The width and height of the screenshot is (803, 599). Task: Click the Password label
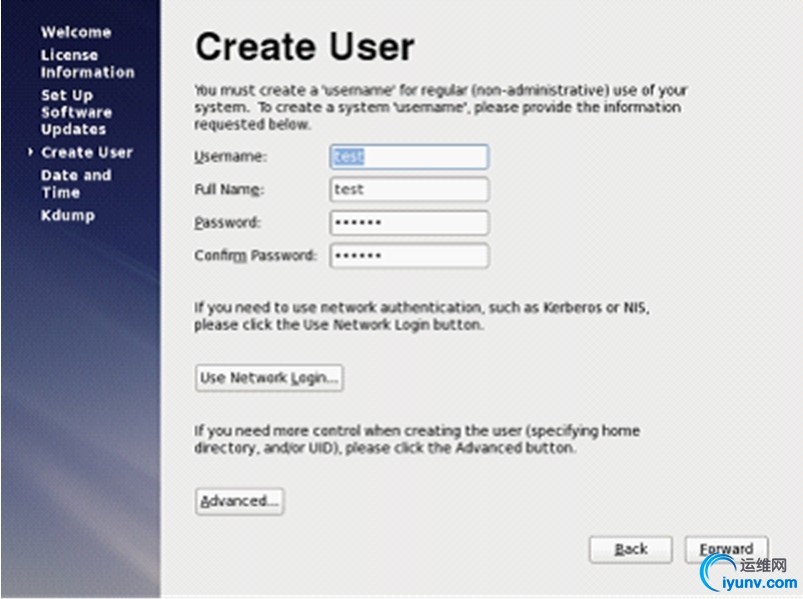(227, 223)
